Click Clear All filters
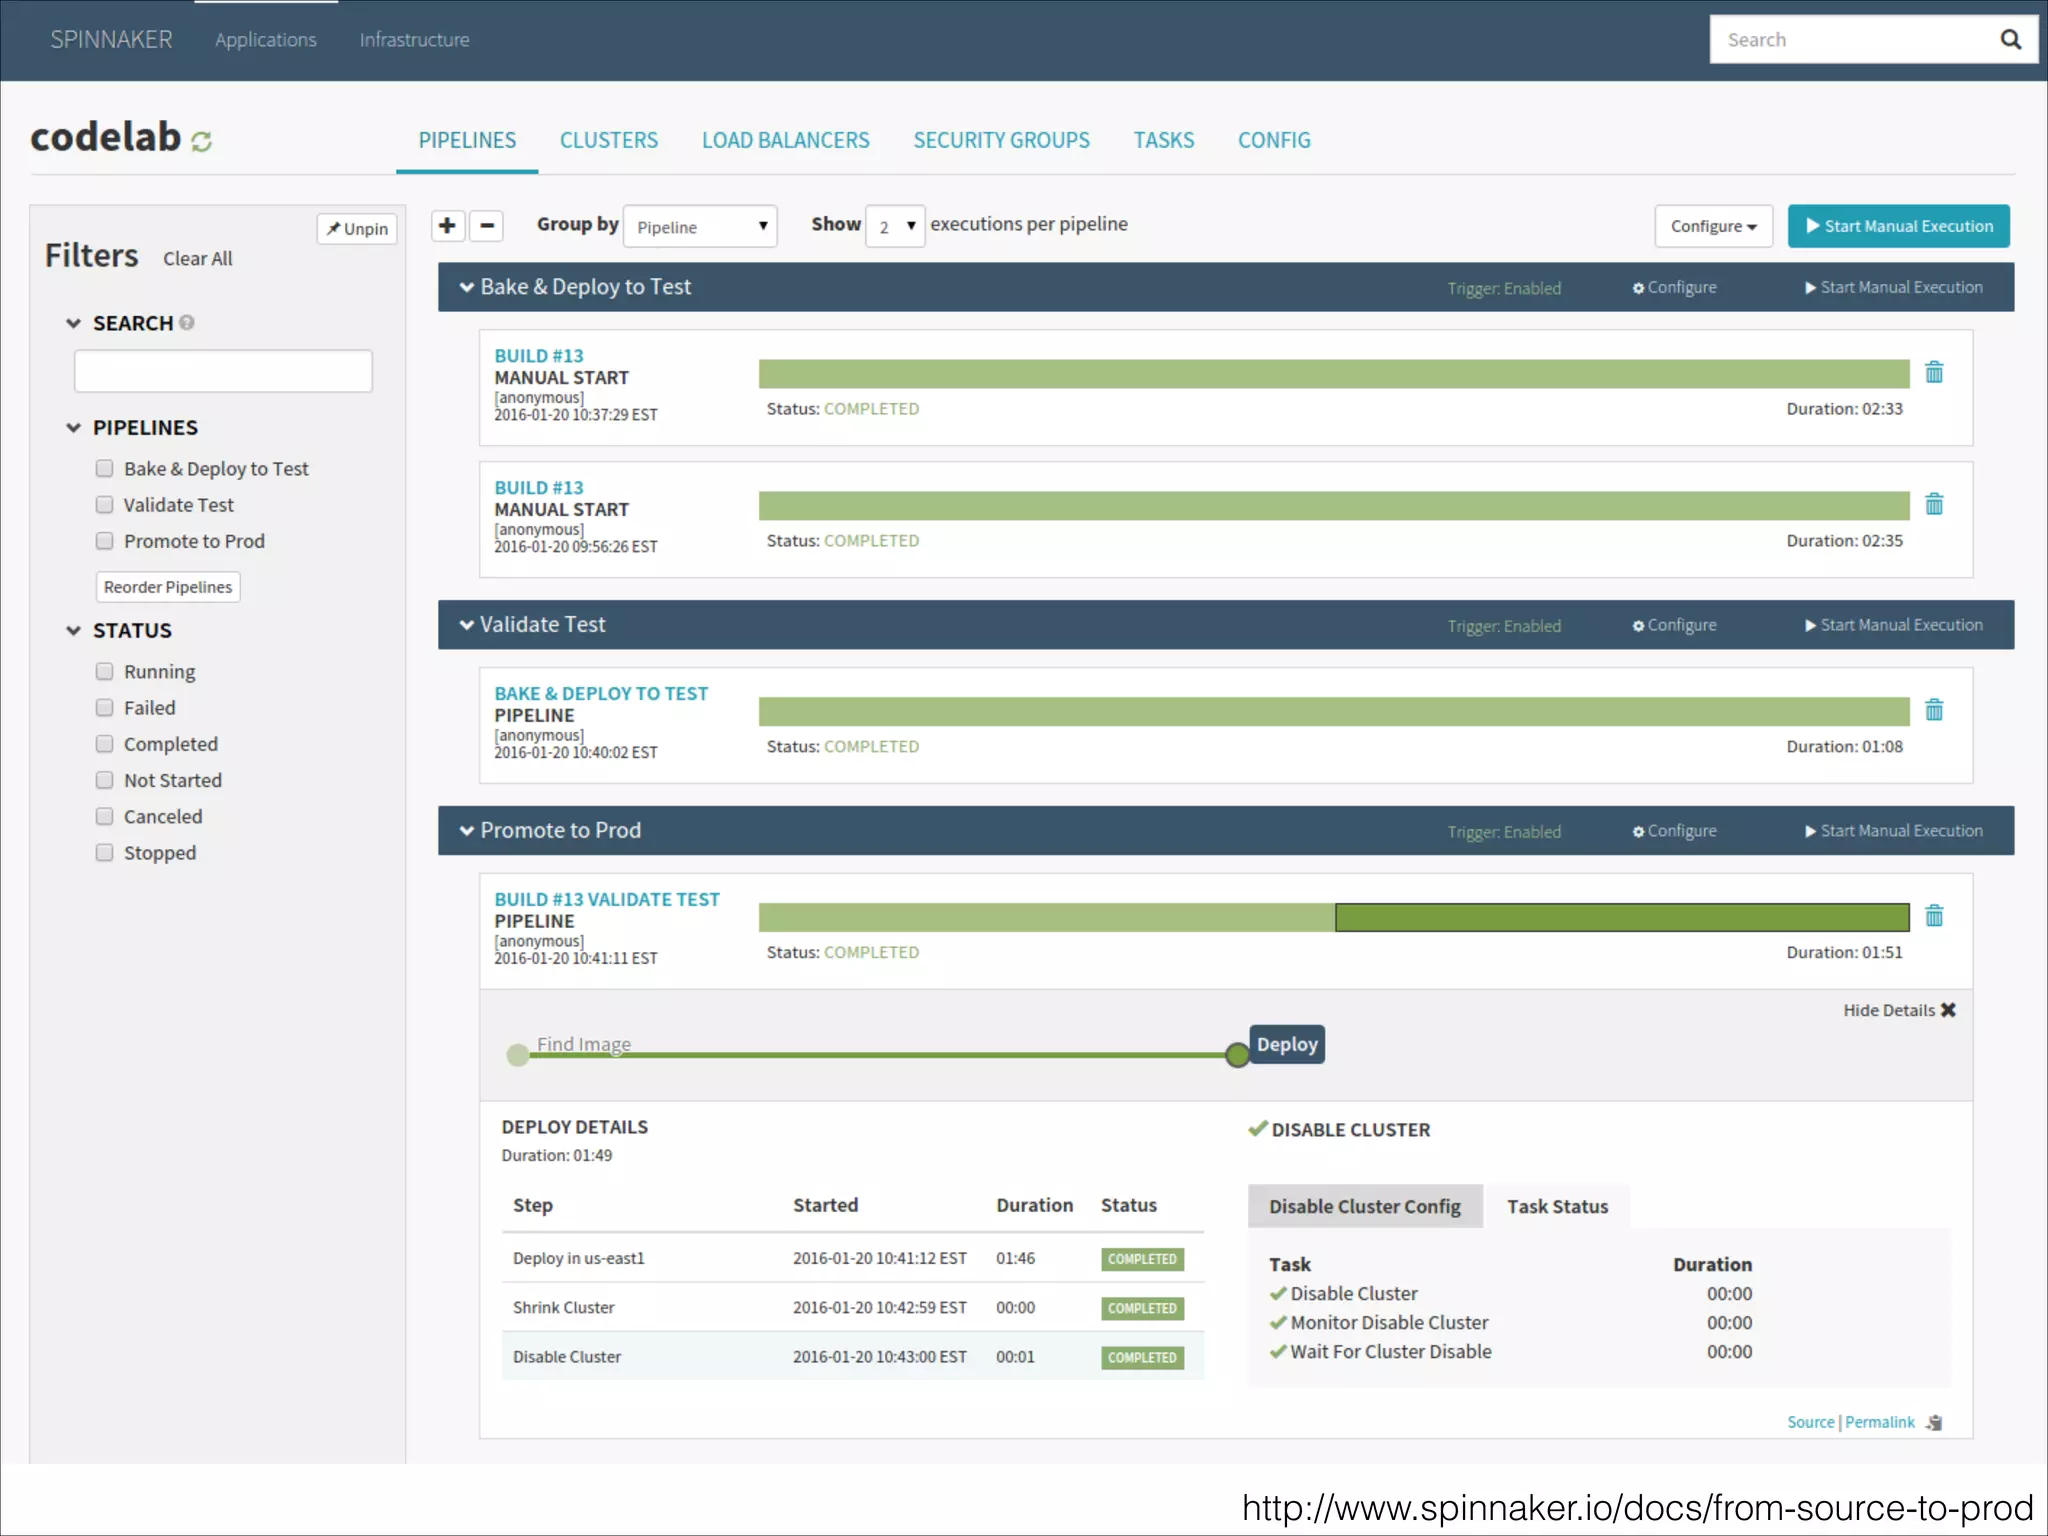Screen dimensions: 2048x1536 pos(197,259)
